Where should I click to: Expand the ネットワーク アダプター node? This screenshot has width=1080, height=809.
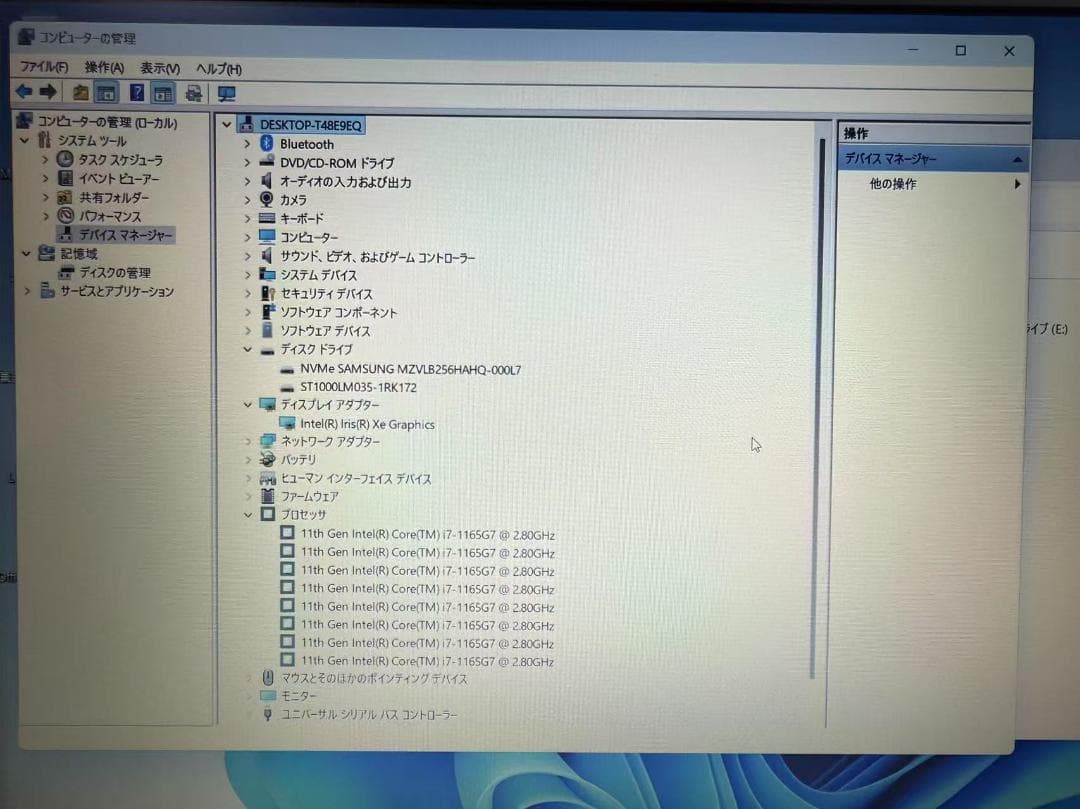click(x=248, y=441)
